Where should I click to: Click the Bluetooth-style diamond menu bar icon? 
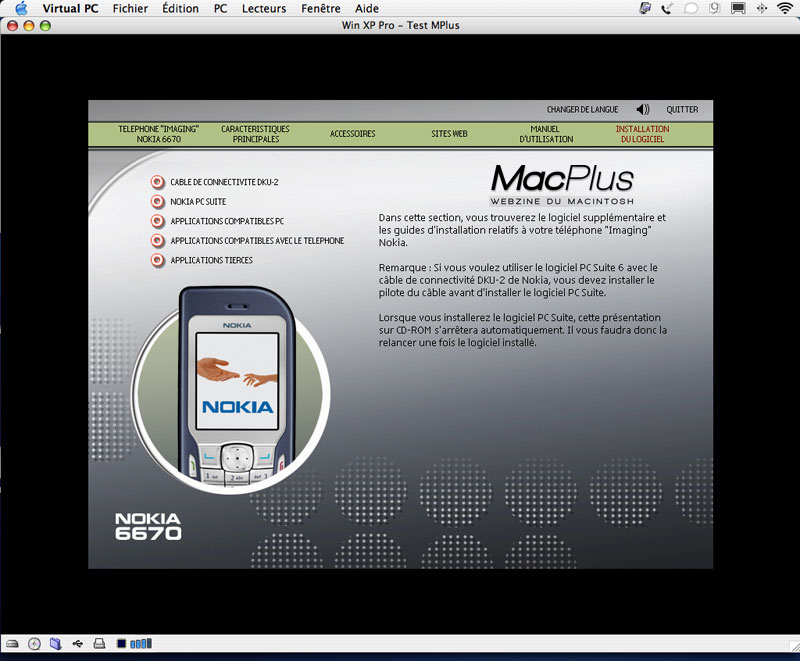[761, 8]
